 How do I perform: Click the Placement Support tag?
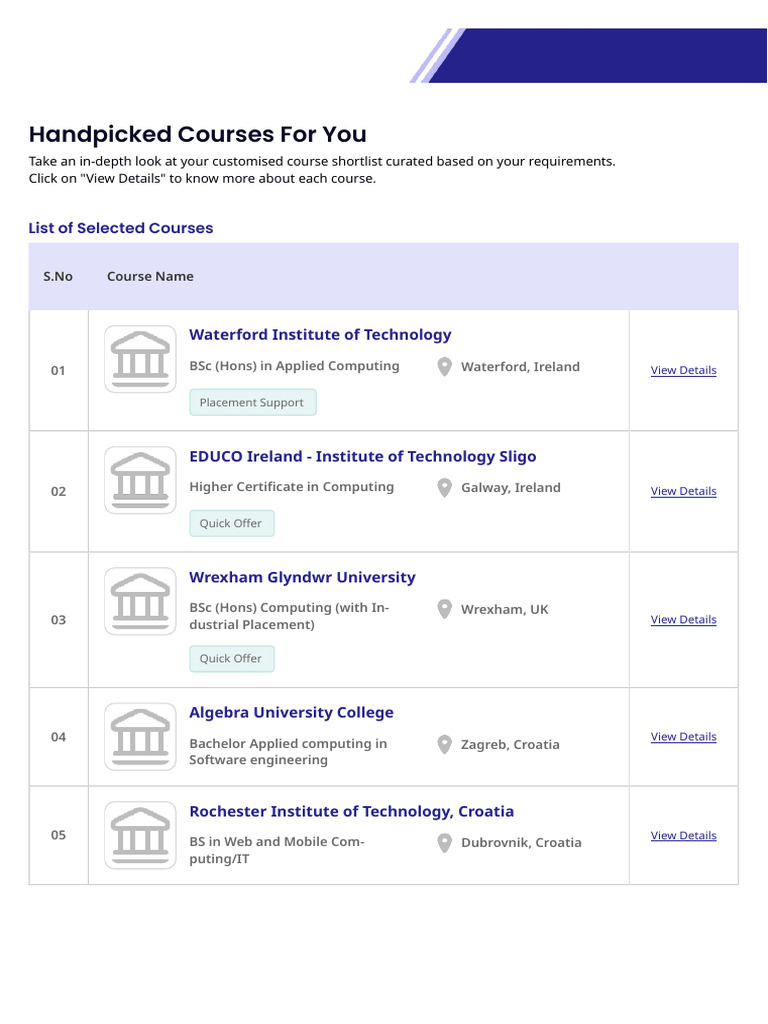[x=252, y=402]
